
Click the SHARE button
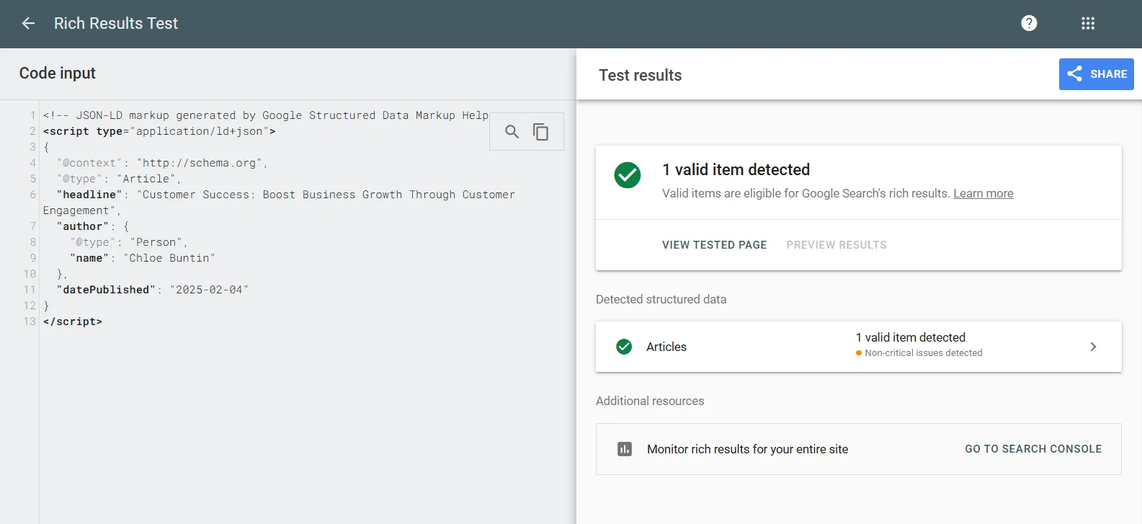pos(1096,74)
